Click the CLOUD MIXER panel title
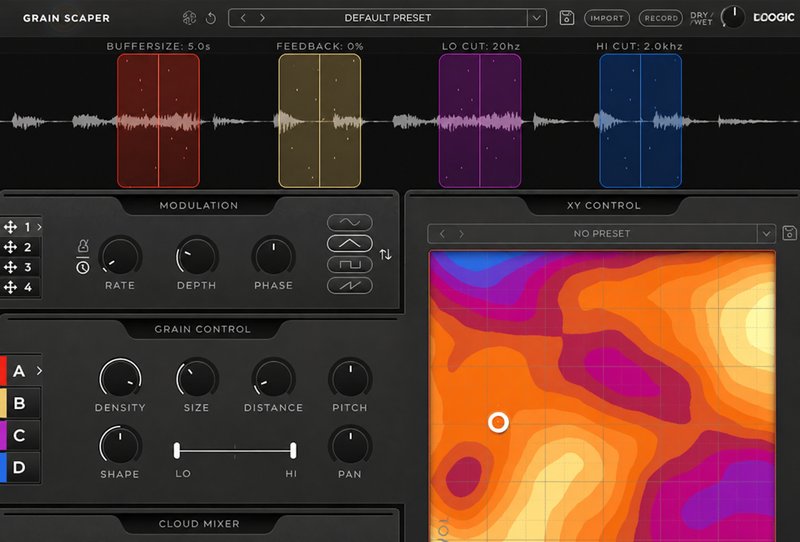The image size is (800, 542). point(199,524)
